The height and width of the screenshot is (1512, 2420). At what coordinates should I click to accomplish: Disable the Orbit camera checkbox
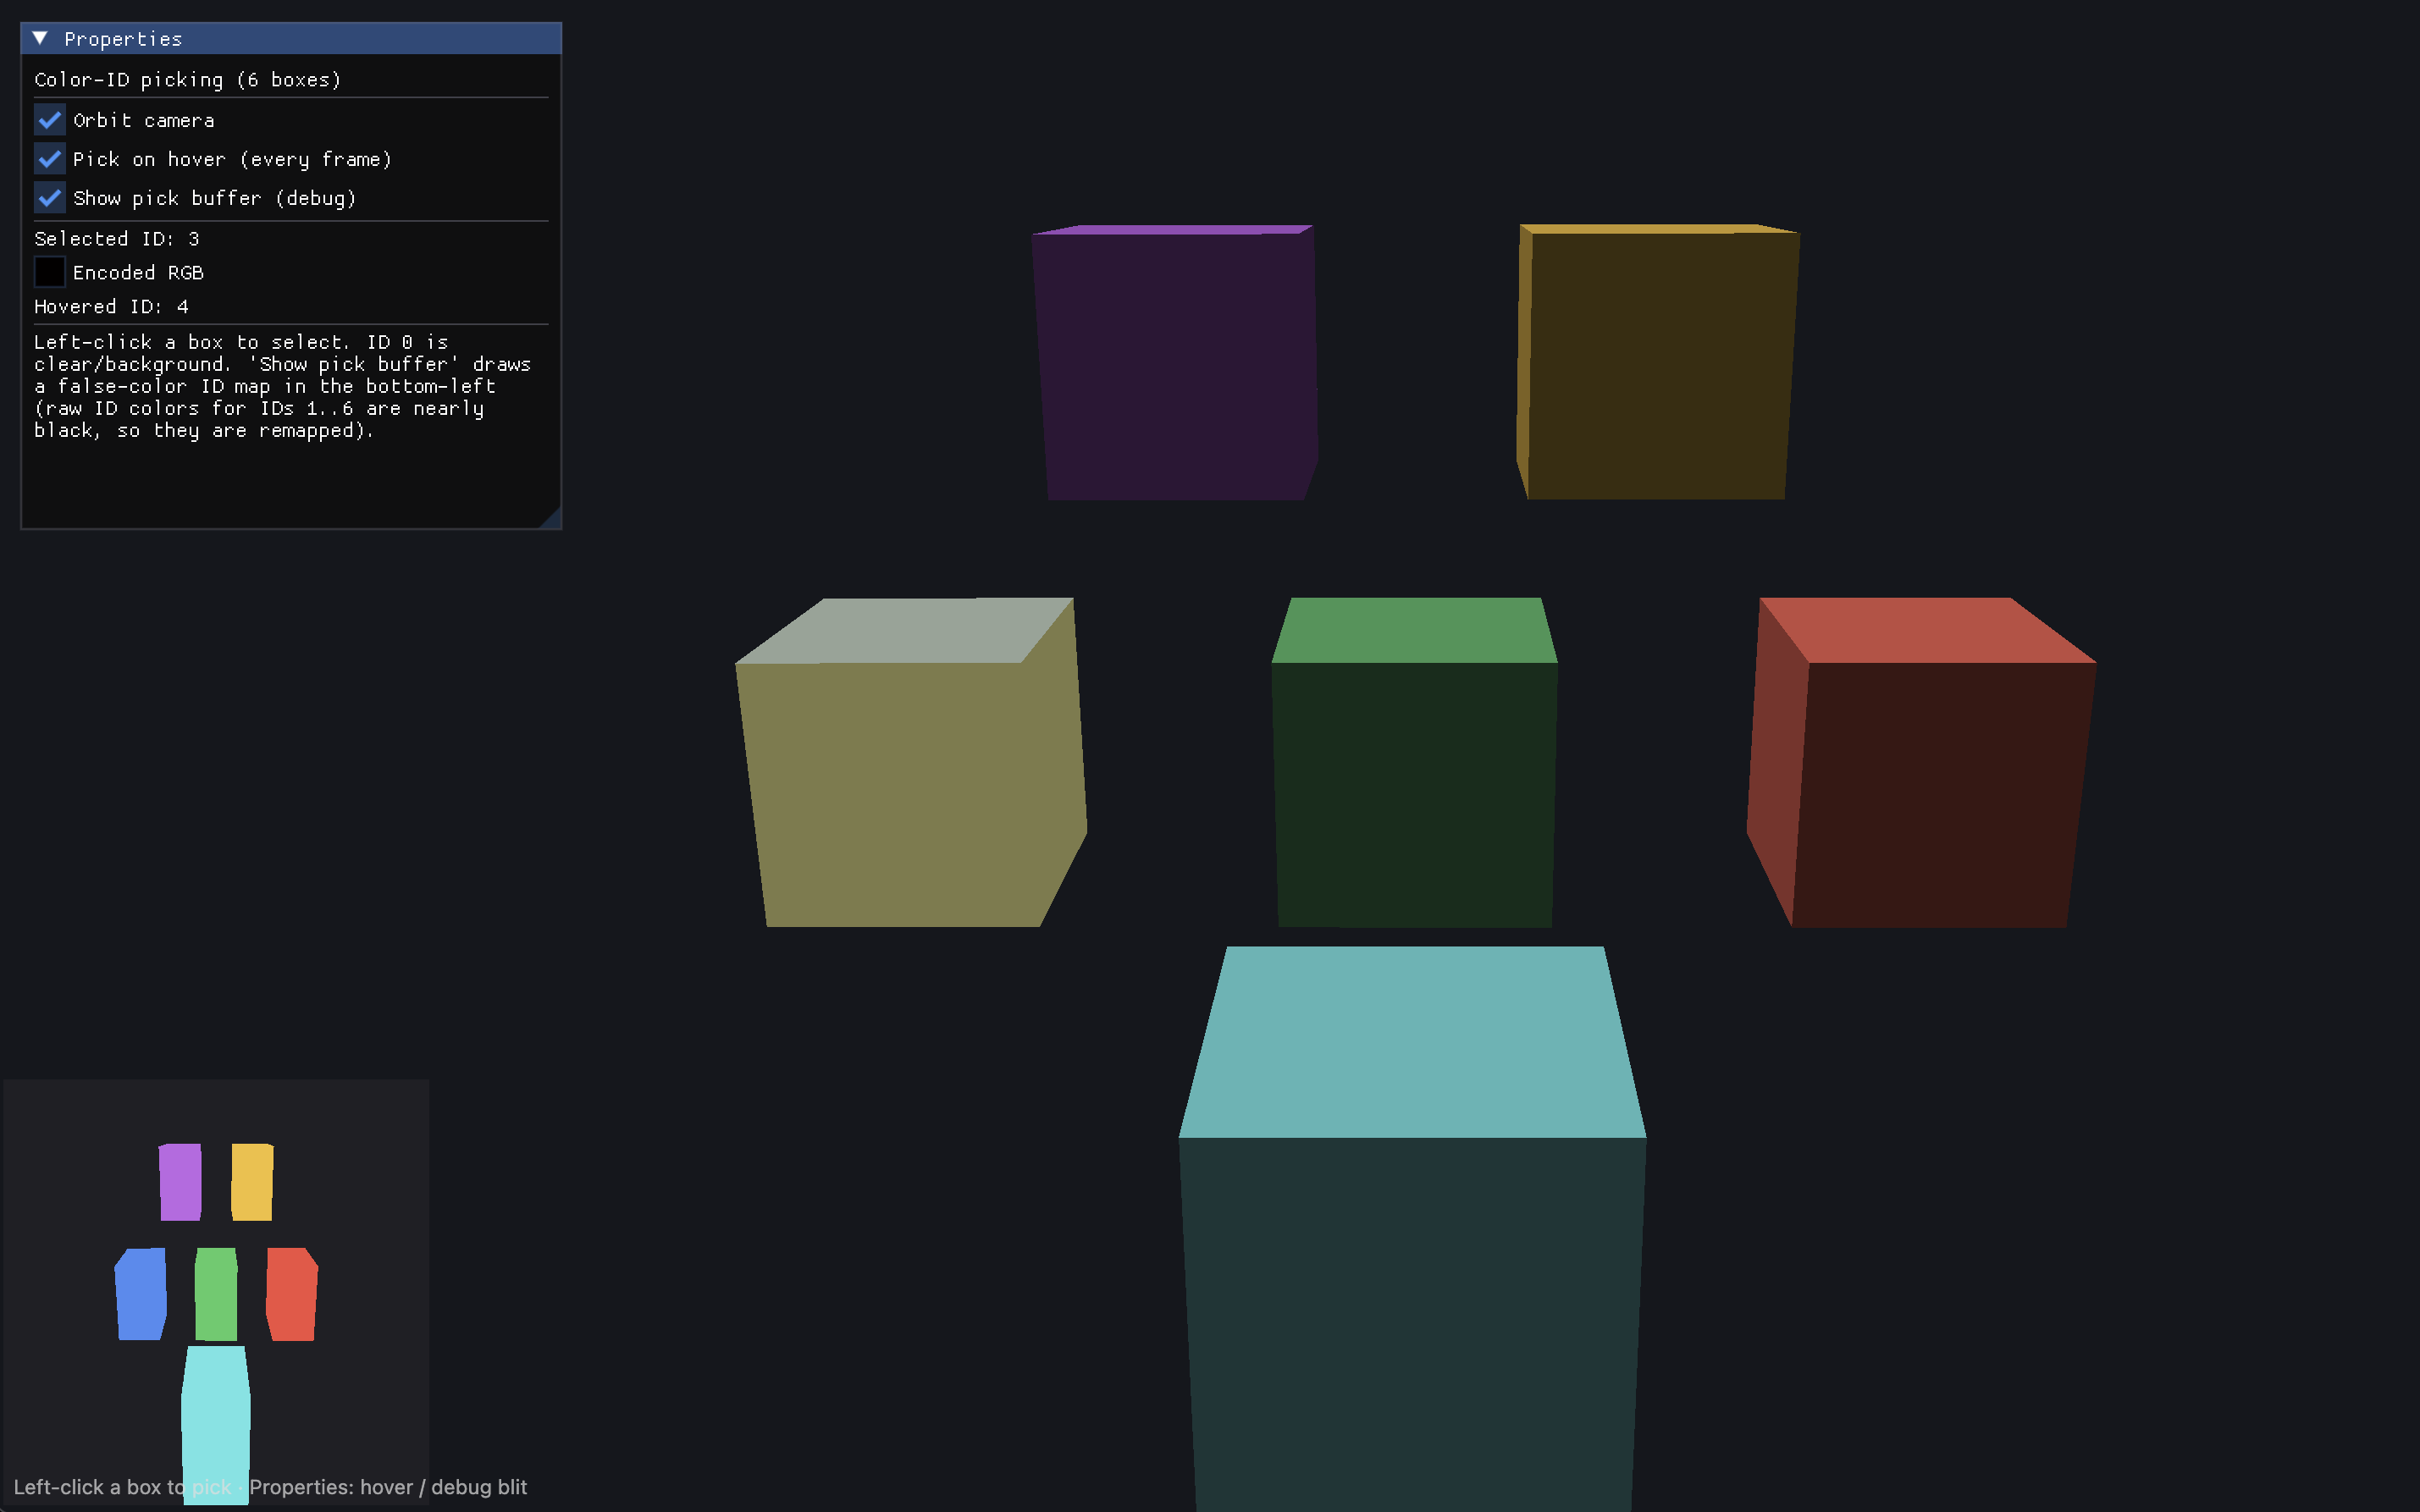point(50,120)
